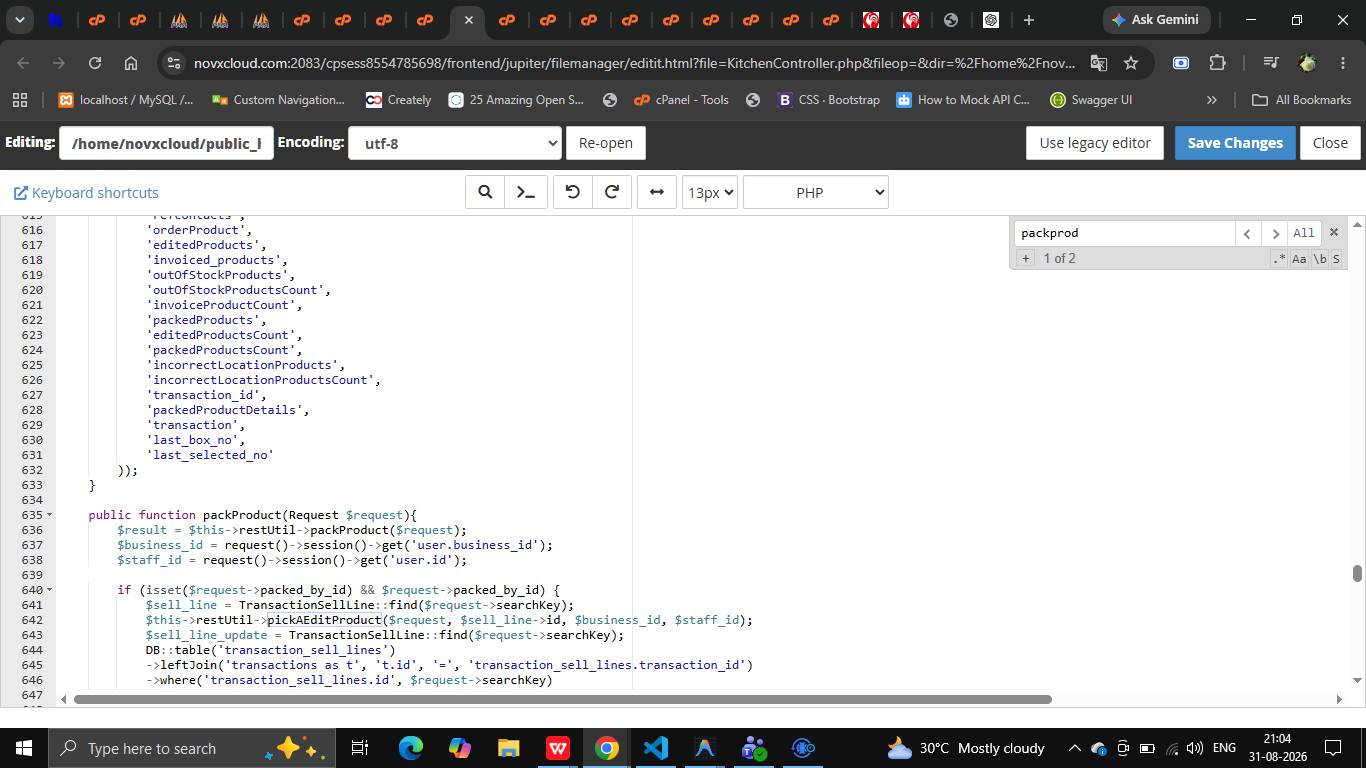Open the Keyboard shortcuts link
This screenshot has width=1366, height=768.
click(86, 193)
